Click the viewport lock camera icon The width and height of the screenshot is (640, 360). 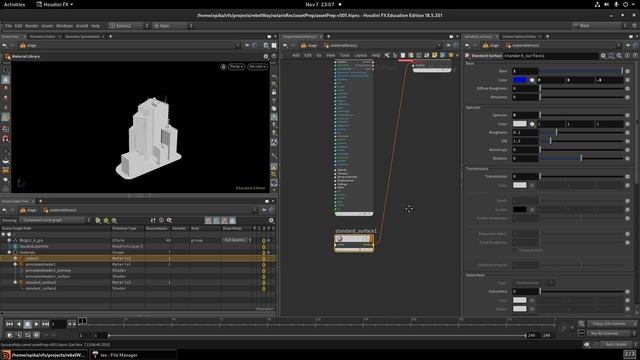(223, 67)
